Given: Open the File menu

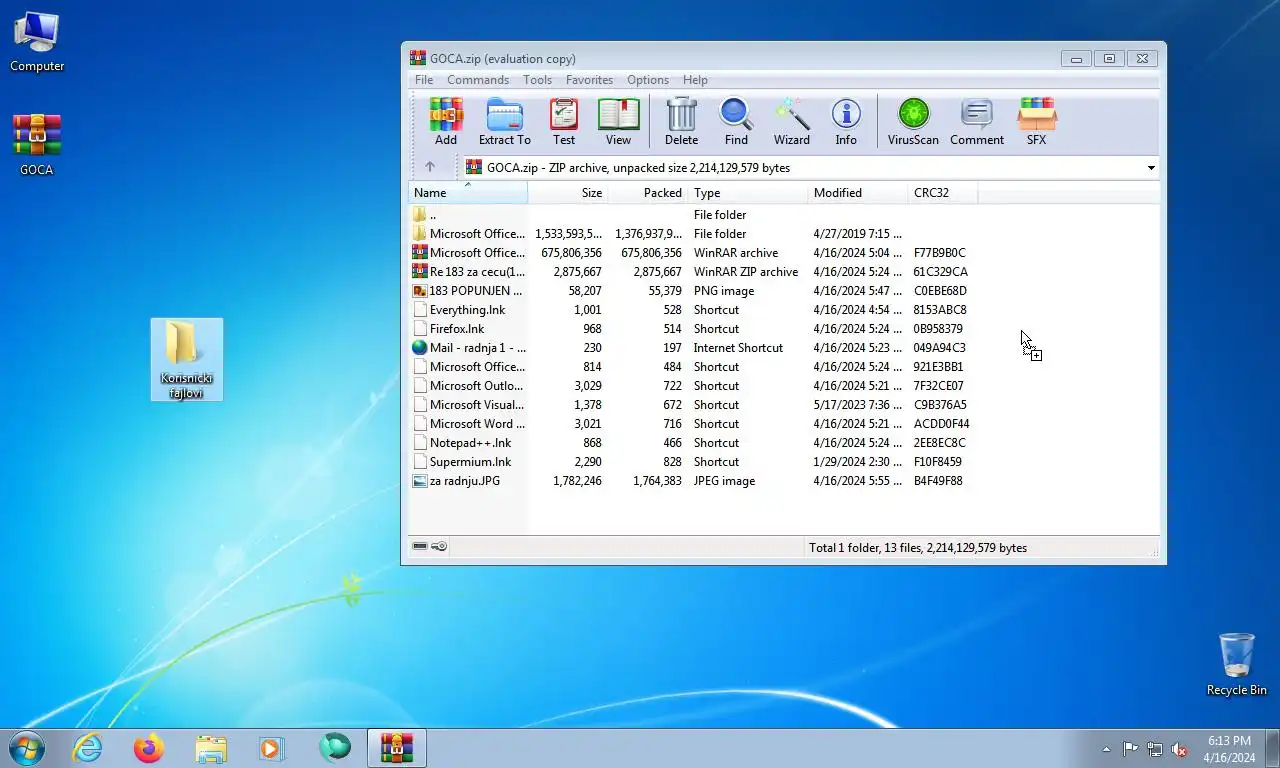Looking at the screenshot, I should click(424, 80).
